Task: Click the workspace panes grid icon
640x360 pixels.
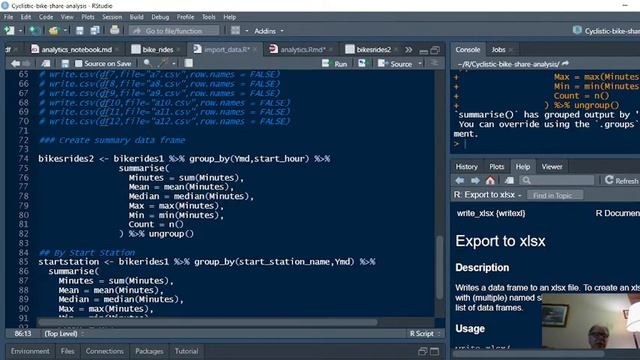Action: pos(236,31)
